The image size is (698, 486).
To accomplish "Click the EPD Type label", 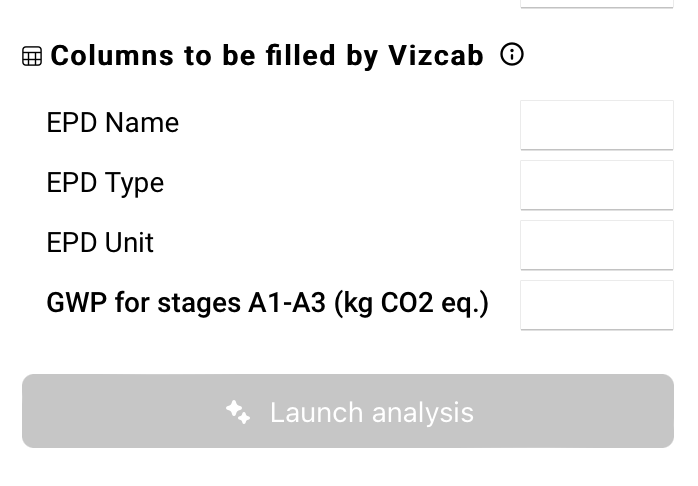I will [x=105, y=183].
